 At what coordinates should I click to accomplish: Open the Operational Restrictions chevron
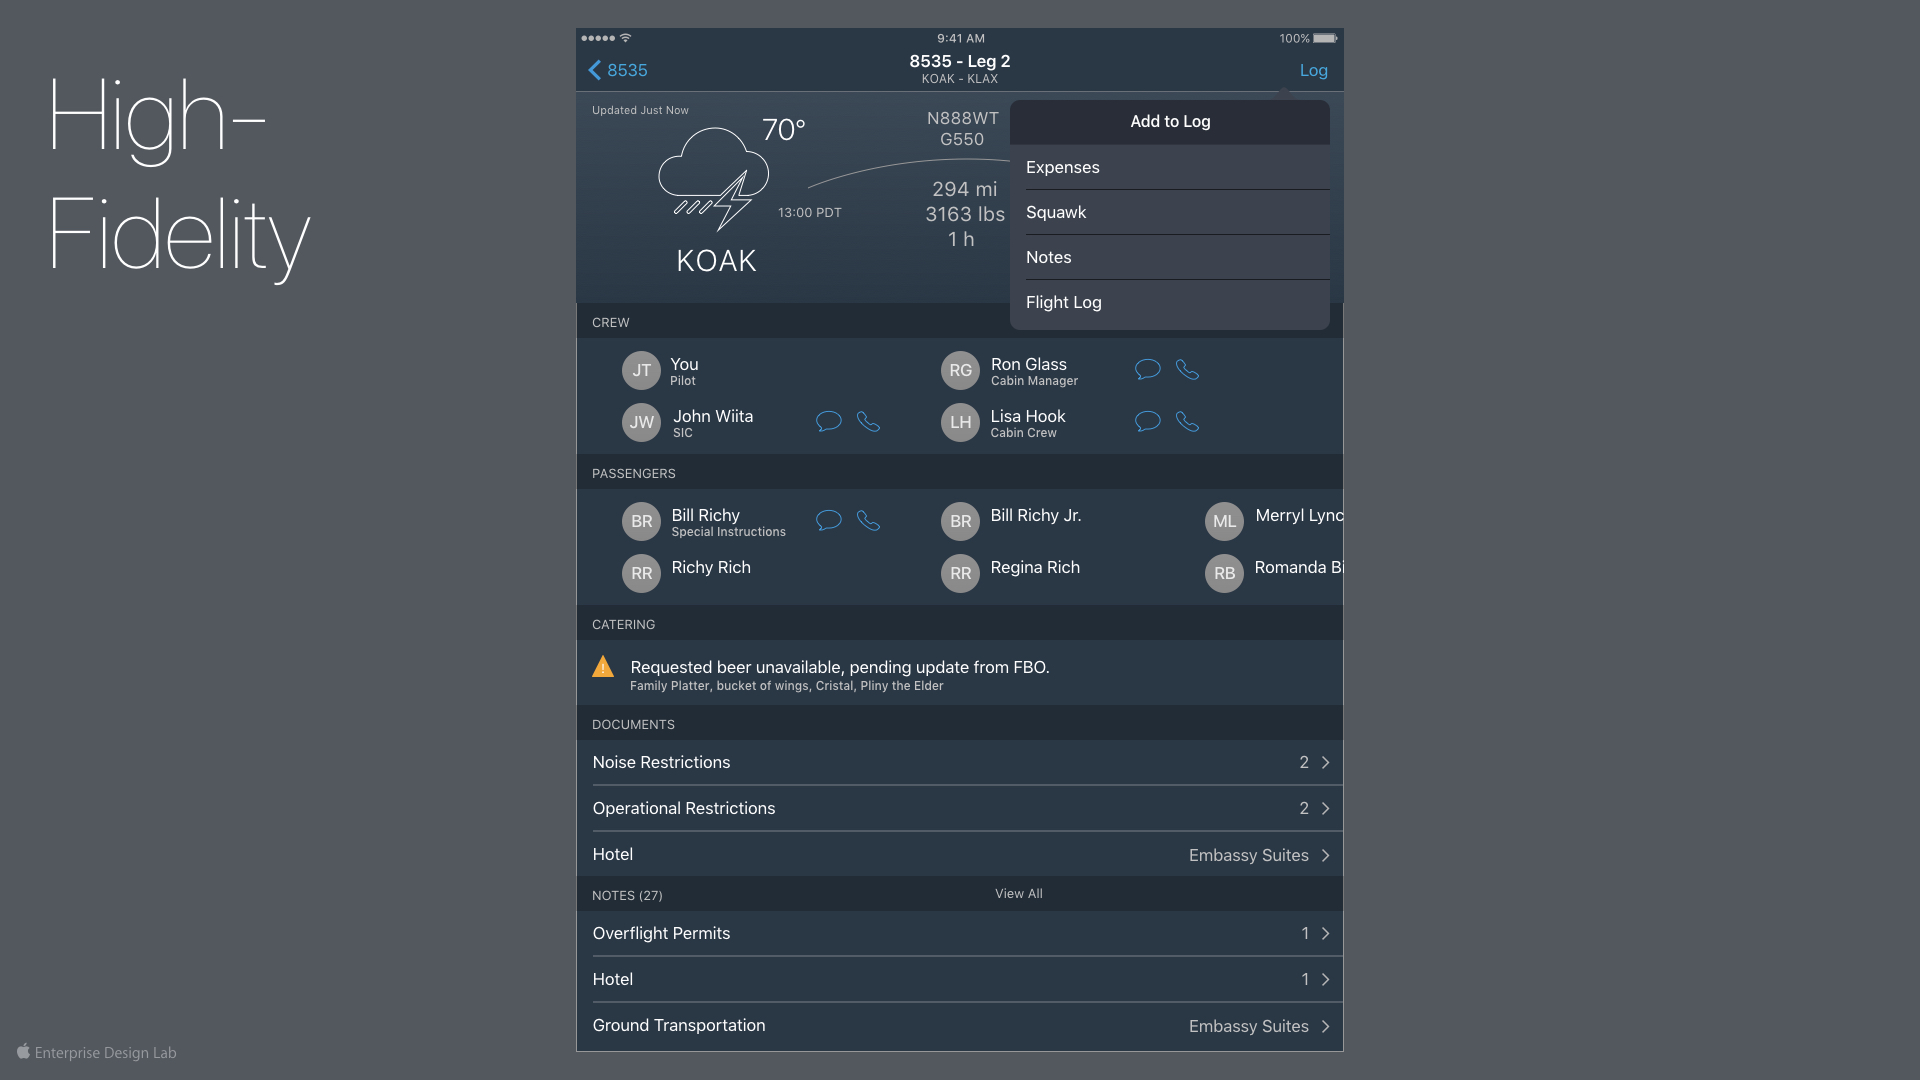(x=1325, y=808)
